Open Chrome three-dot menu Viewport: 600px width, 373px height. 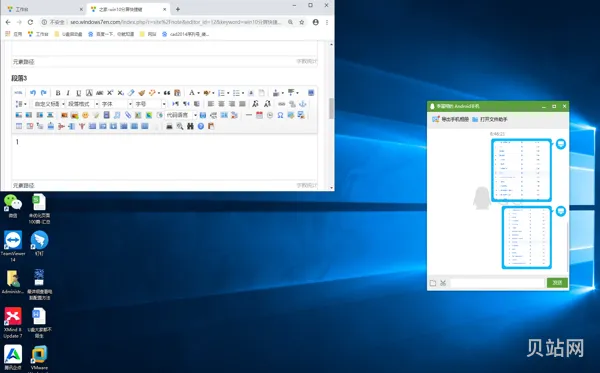pyautogui.click(x=327, y=22)
